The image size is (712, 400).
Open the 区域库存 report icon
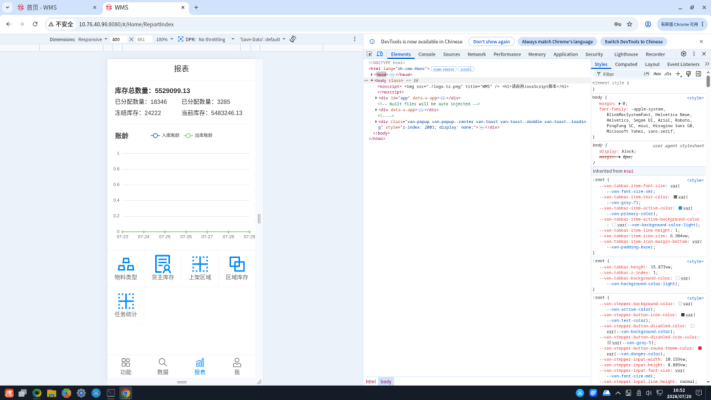point(237,268)
